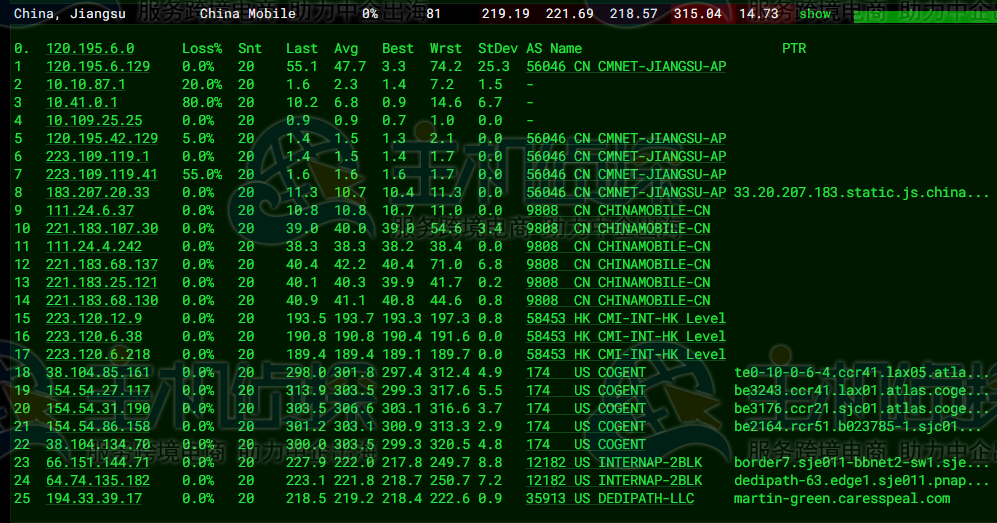Click the "AS Name" column header
Viewport: 997px width, 523px height.
(x=554, y=48)
